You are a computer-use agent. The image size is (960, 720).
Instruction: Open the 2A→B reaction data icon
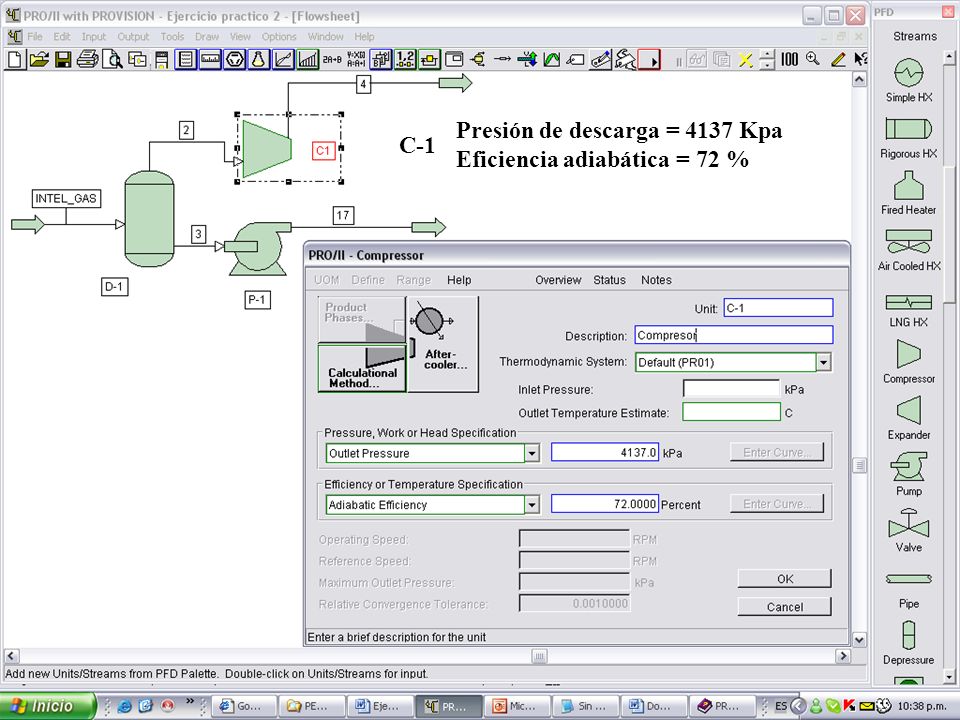click(x=332, y=59)
